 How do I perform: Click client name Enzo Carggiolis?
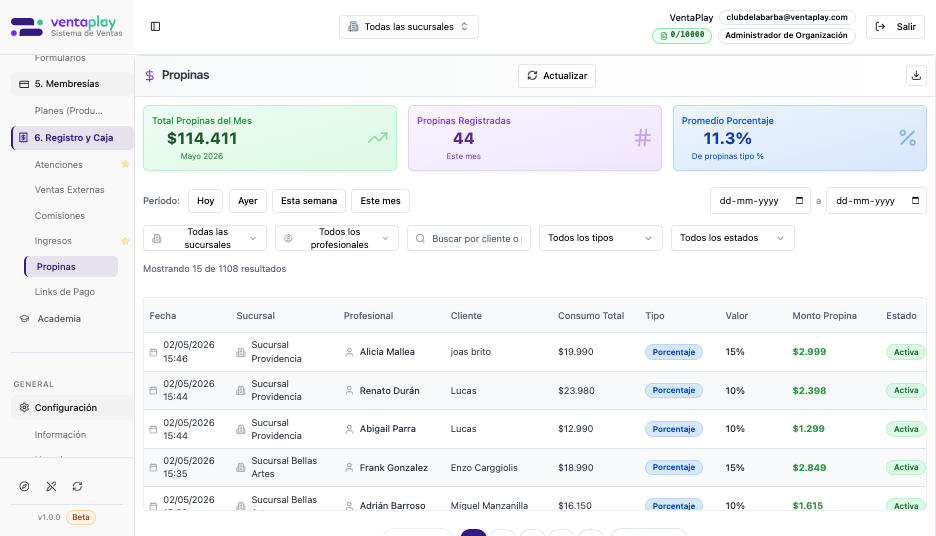484,467
